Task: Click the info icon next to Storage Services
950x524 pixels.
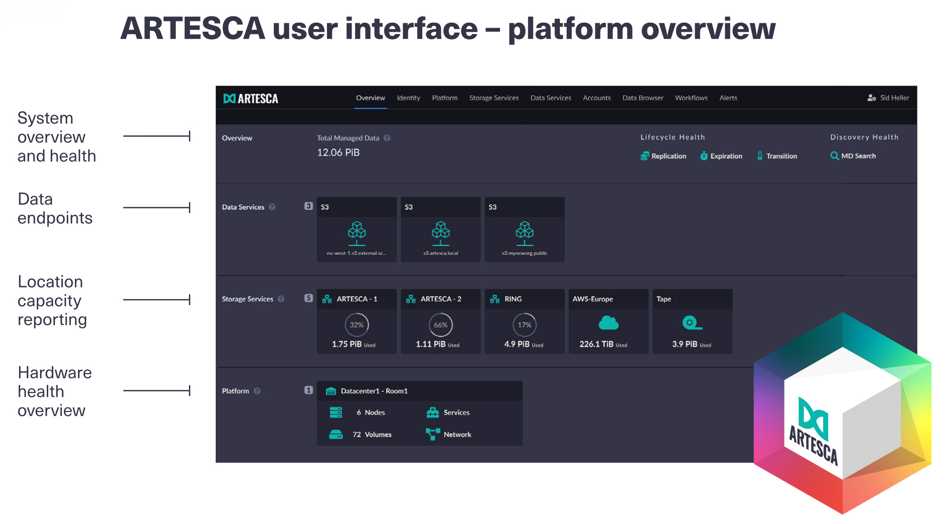Action: pyautogui.click(x=281, y=299)
